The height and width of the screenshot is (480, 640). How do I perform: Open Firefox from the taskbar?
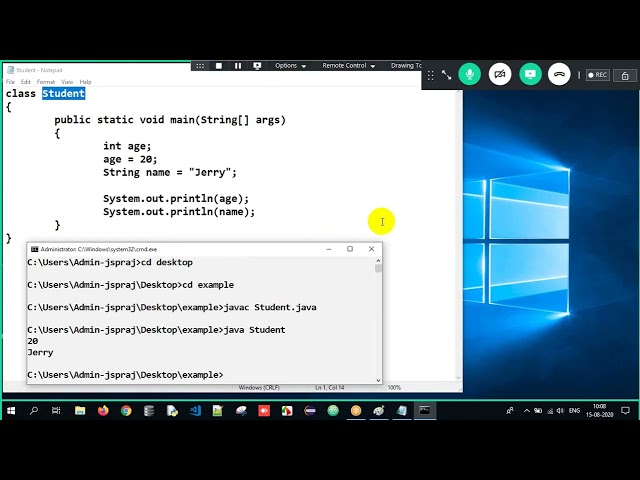click(103, 411)
